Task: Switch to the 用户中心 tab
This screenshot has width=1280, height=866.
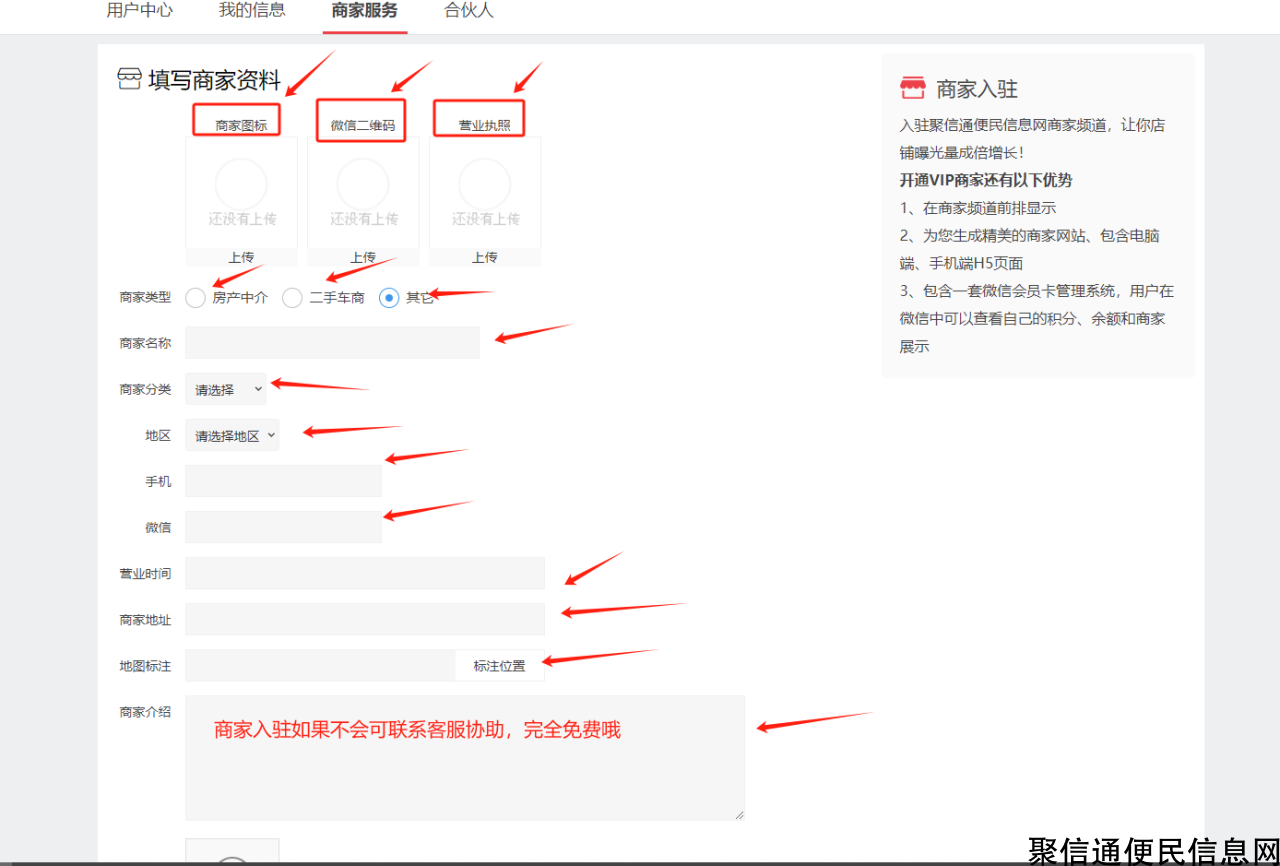Action: (x=139, y=11)
